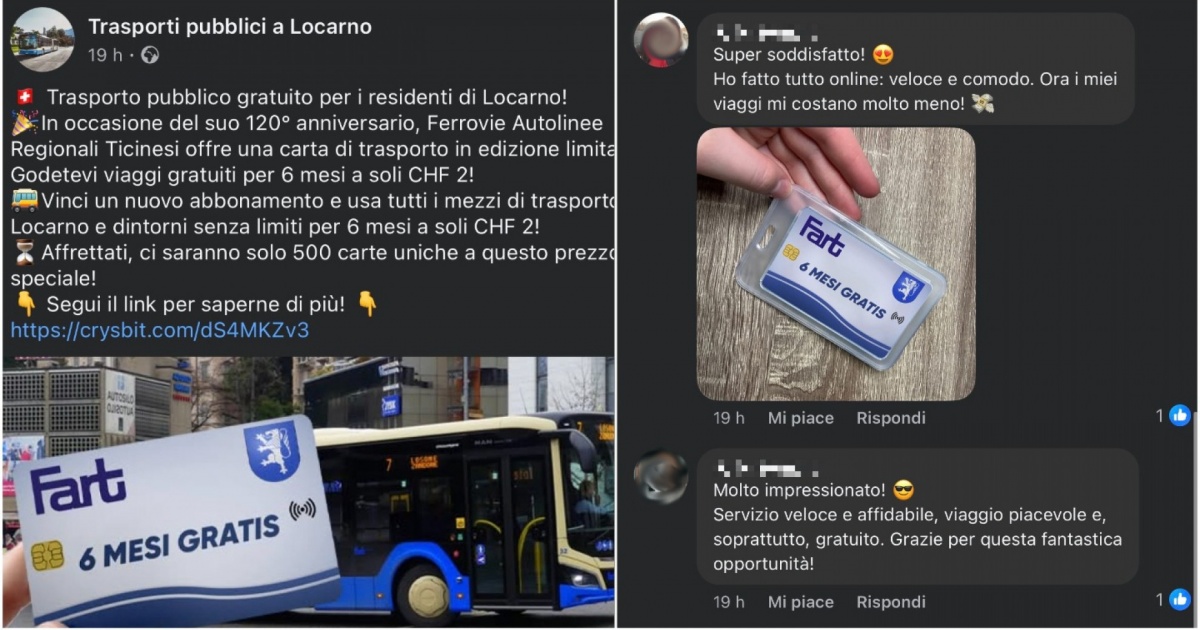Open Trasporti pubblici a Locarno page avatar
The width and height of the screenshot is (1200, 630).
coord(42,40)
